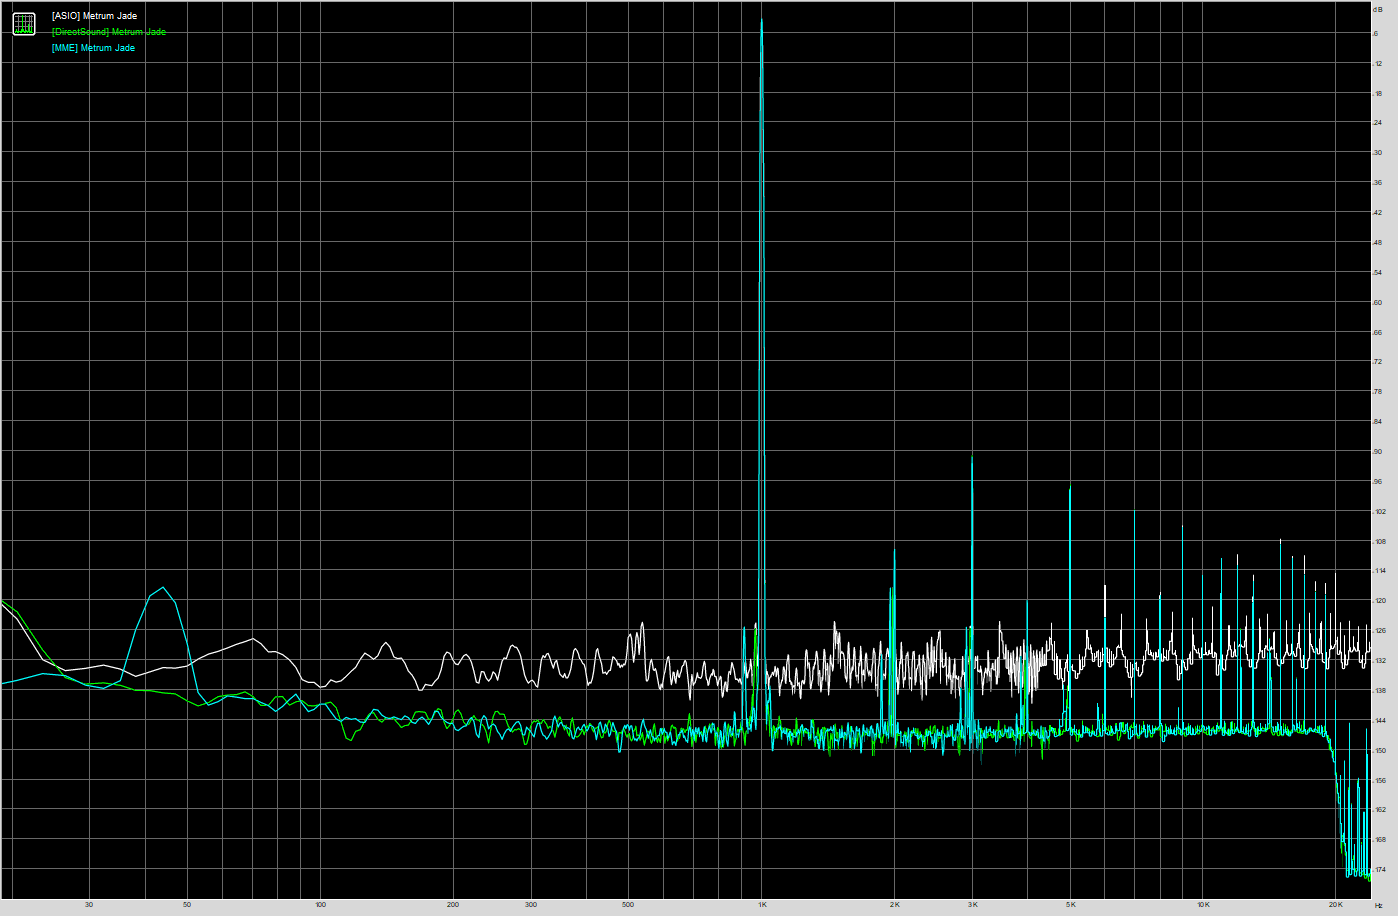1398x916 pixels.
Task: Click the 10K frequency axis label
Action: 1204,905
